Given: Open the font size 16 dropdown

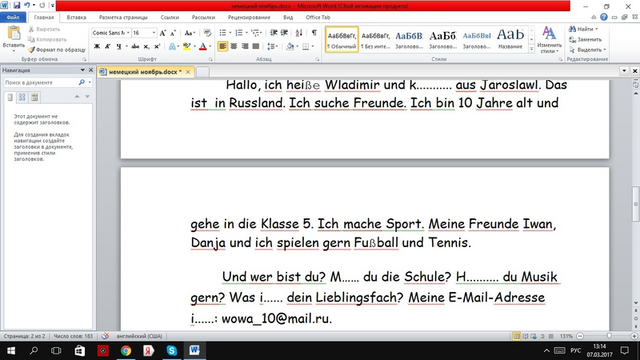Looking at the screenshot, I should pyautogui.click(x=154, y=33).
